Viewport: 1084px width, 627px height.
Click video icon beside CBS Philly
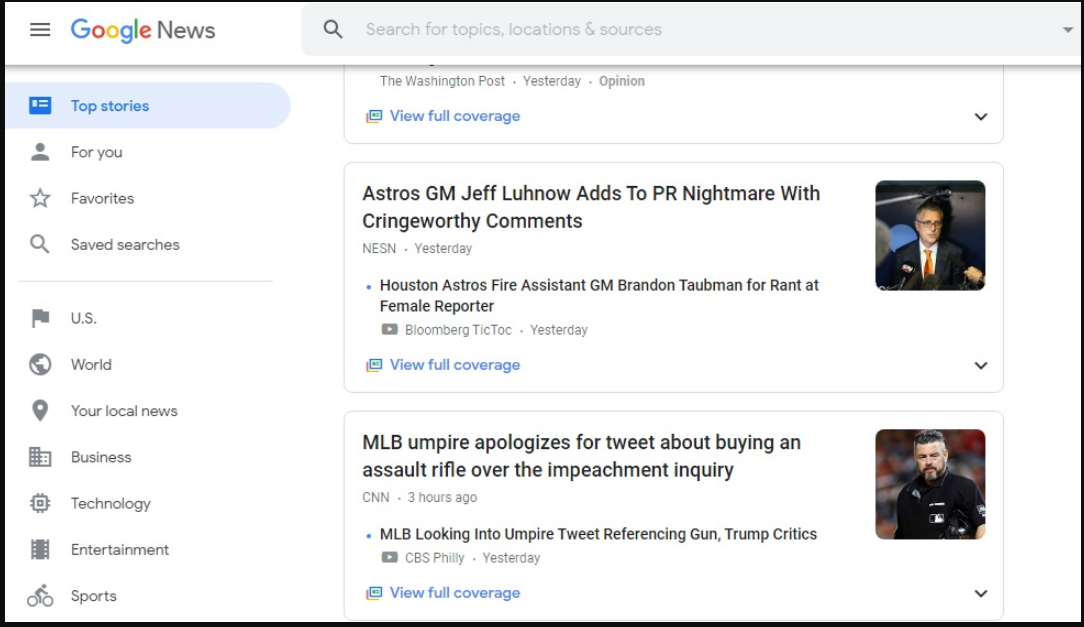pos(390,557)
